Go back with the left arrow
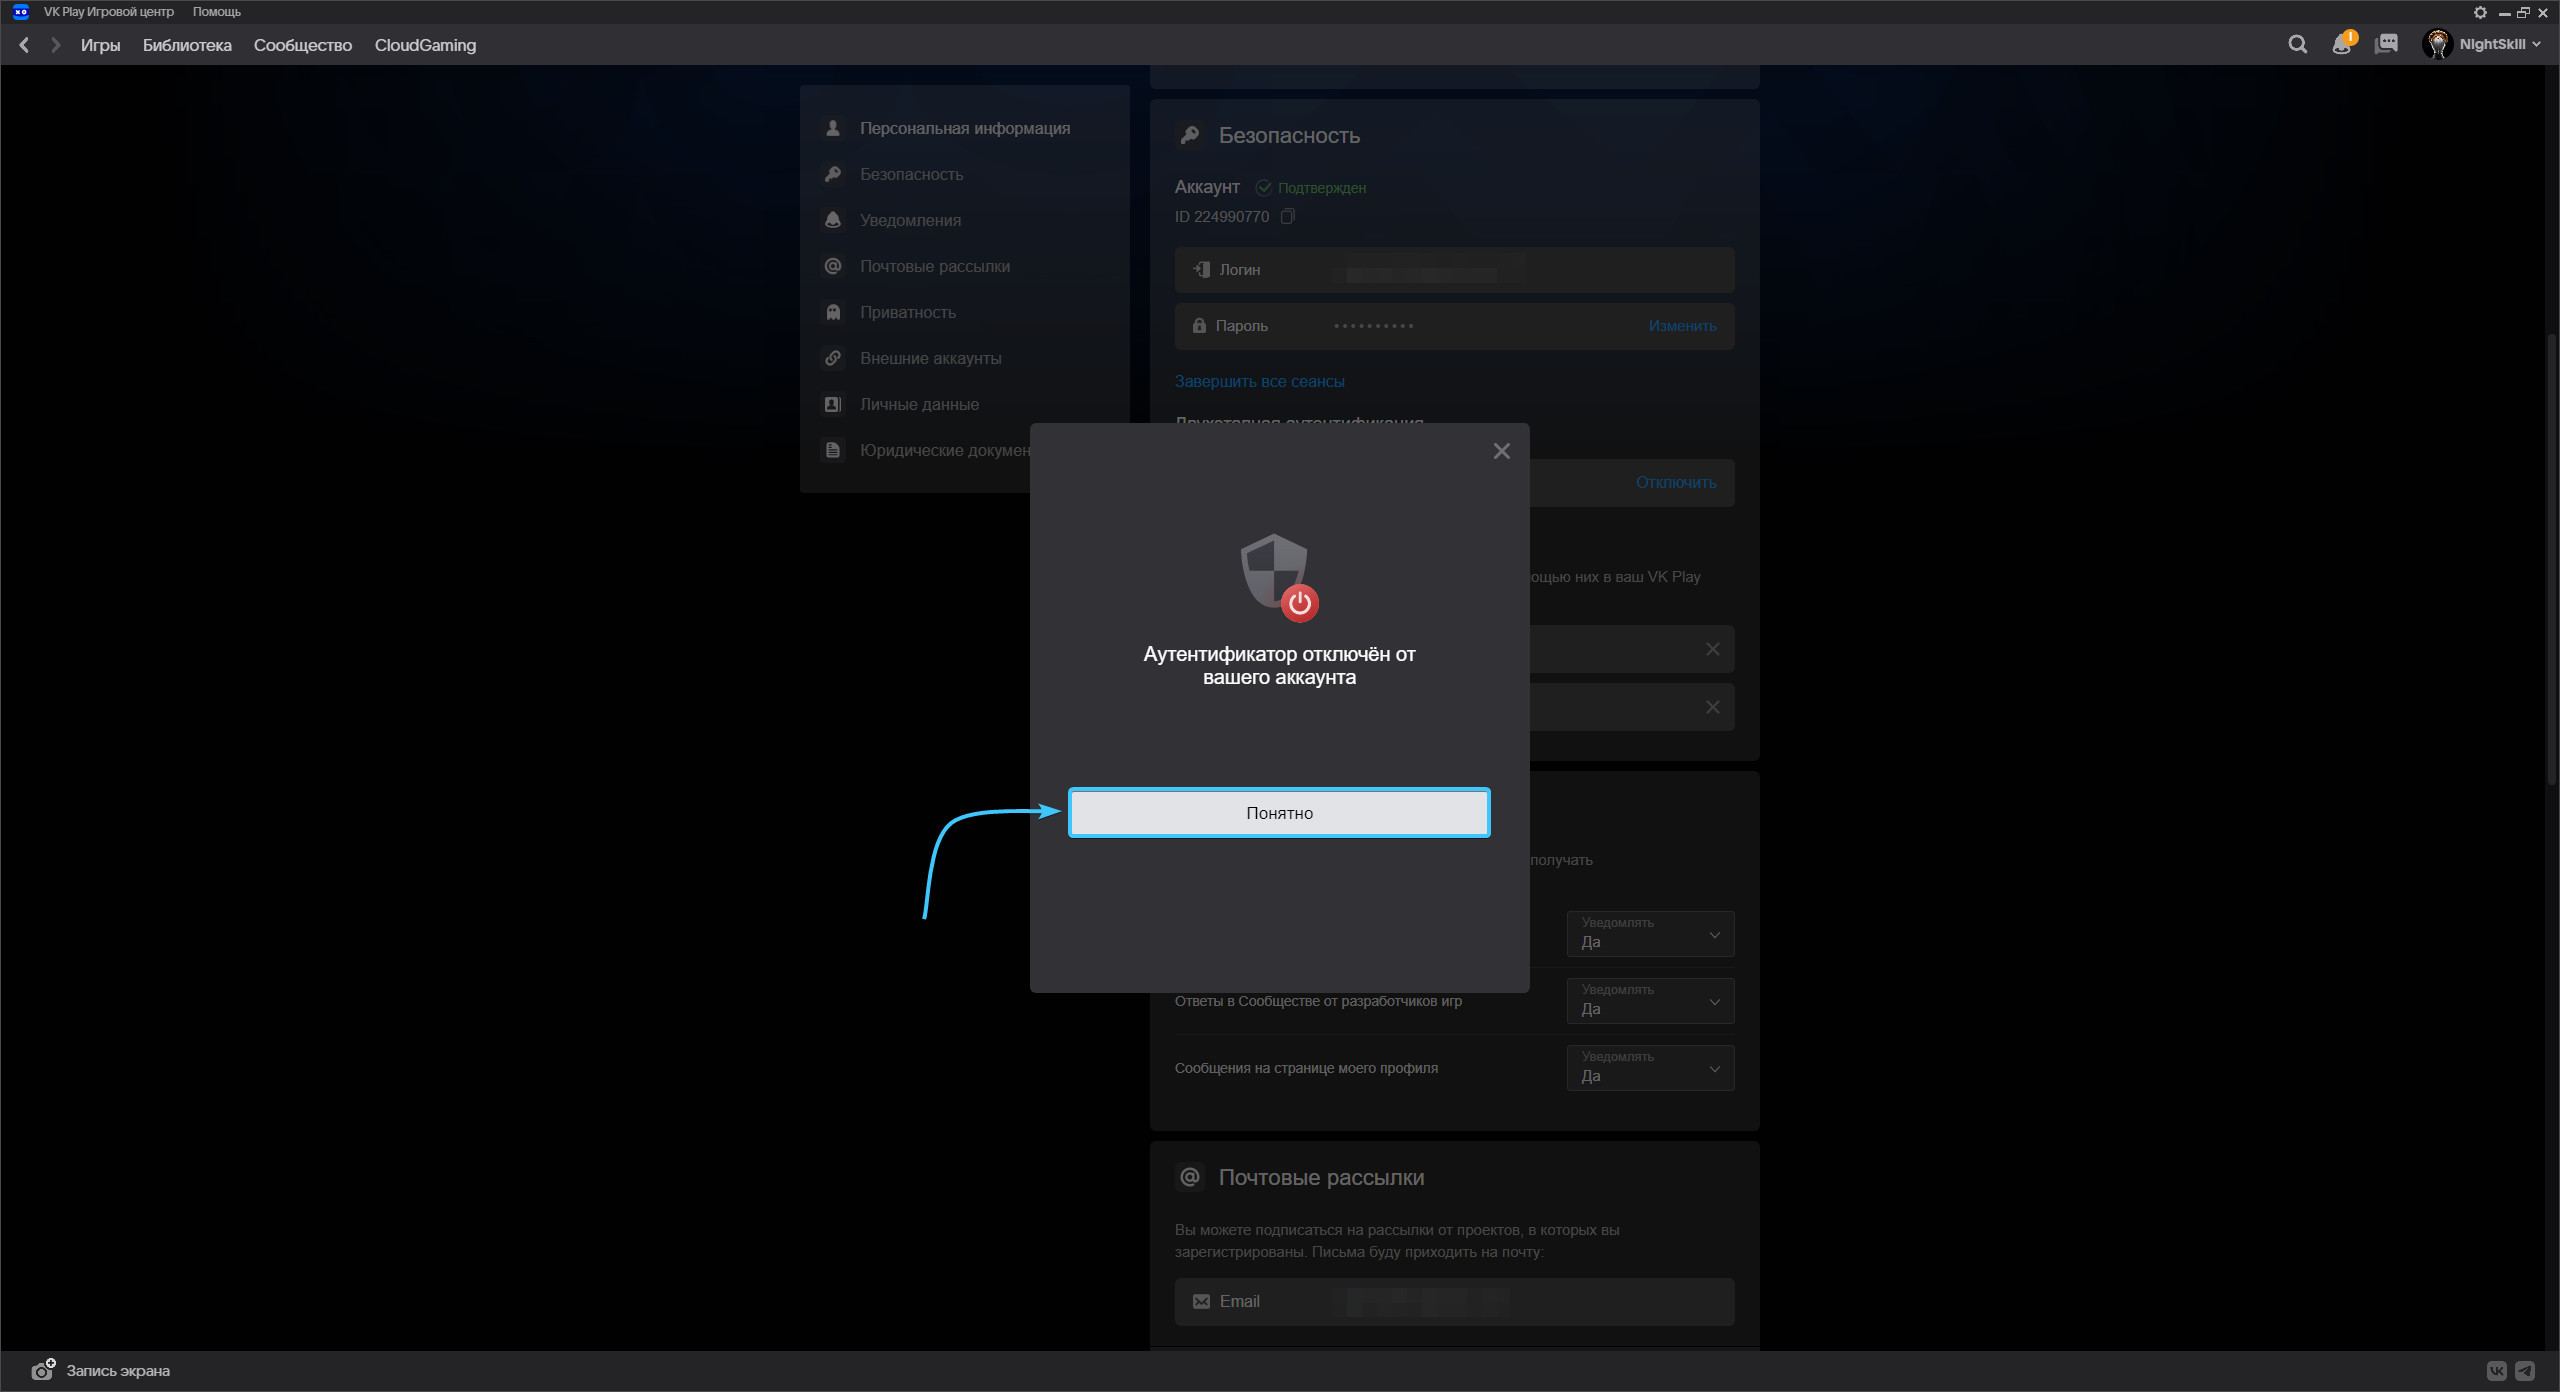The width and height of the screenshot is (2560, 1392). [24, 45]
